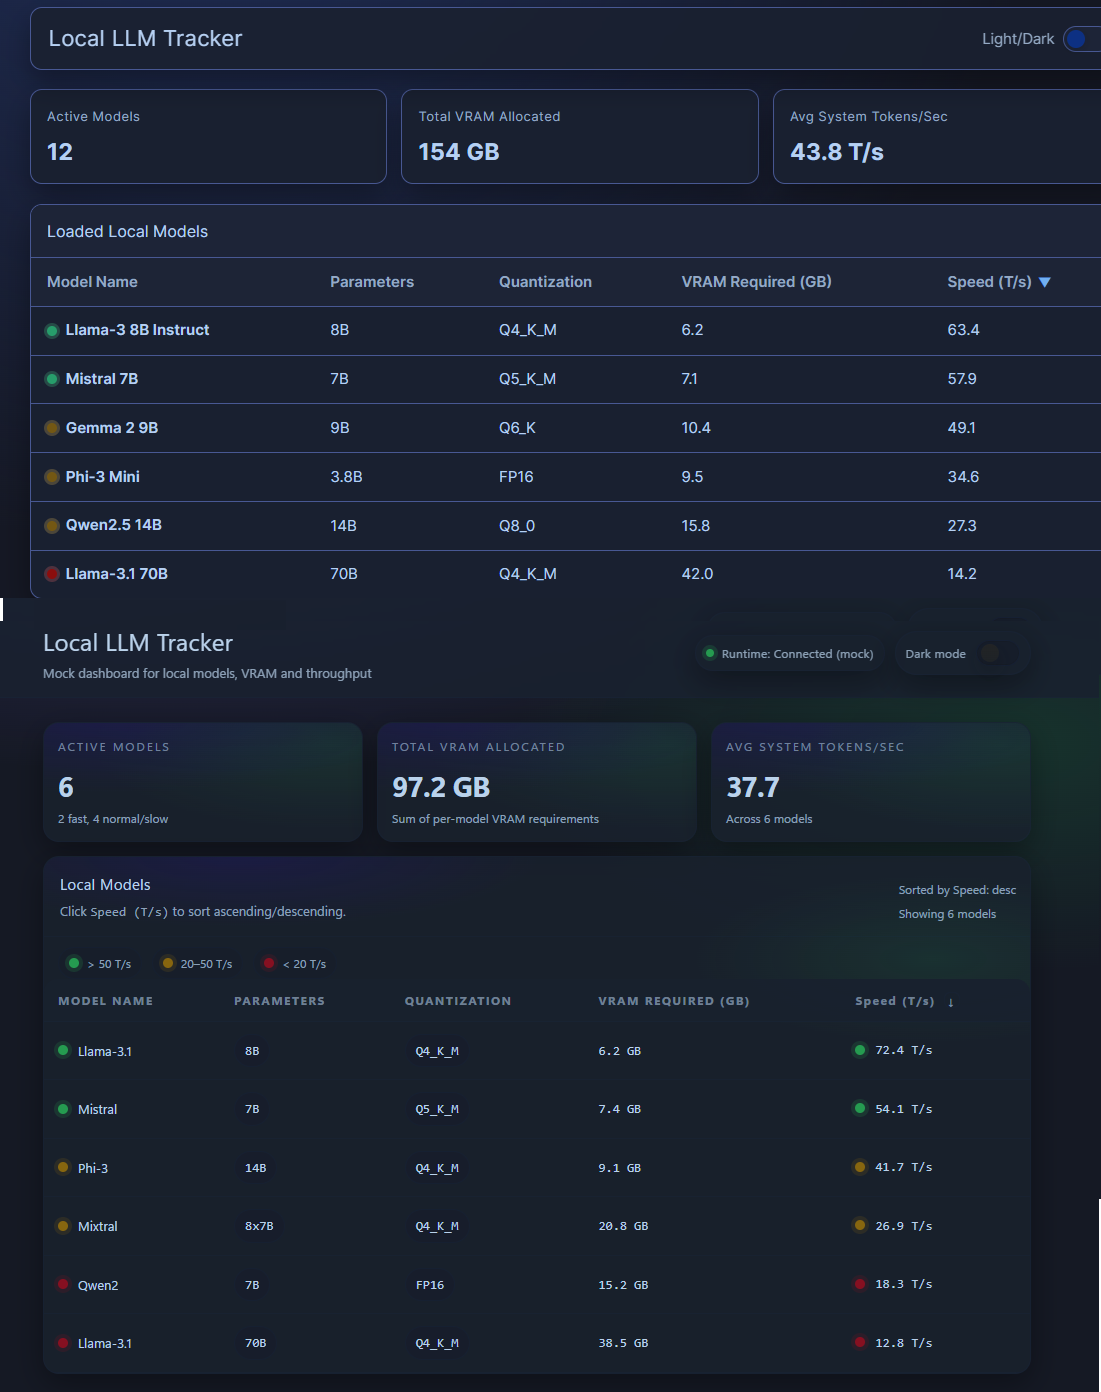Toggle the Light/Dark switch in top dashboard

1081,39
